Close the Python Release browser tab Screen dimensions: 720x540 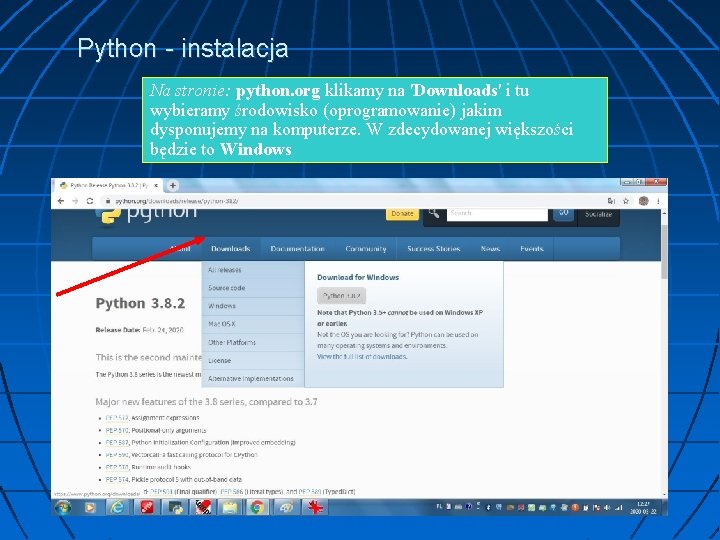pos(156,186)
